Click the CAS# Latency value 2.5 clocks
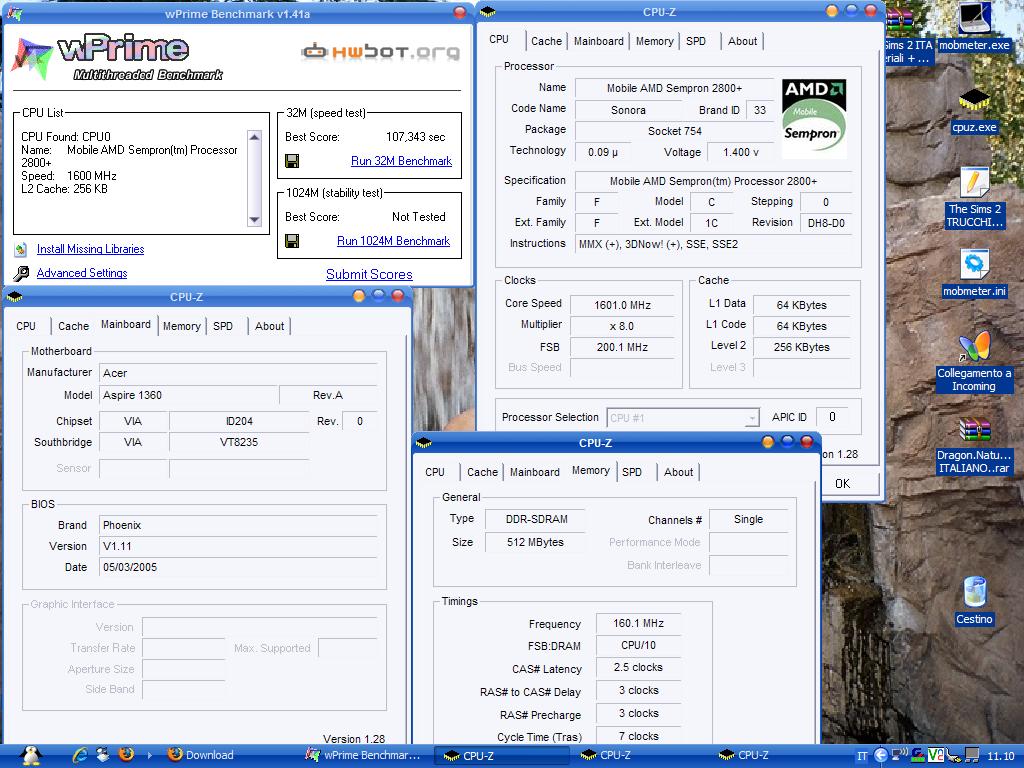This screenshot has height=768, width=1024. tap(638, 667)
